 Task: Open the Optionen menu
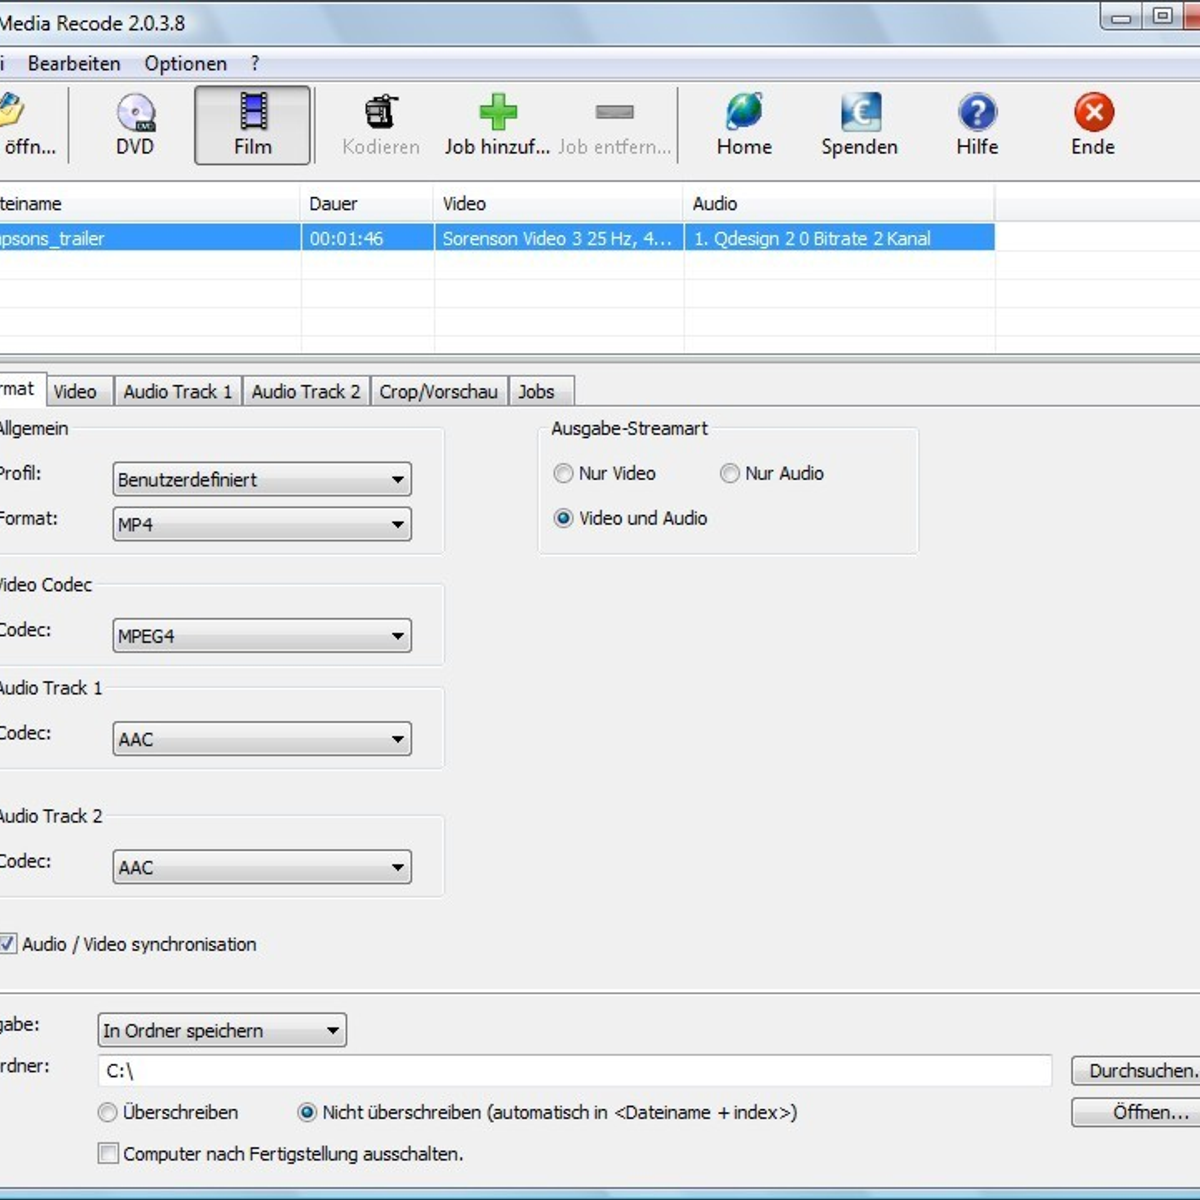point(185,64)
